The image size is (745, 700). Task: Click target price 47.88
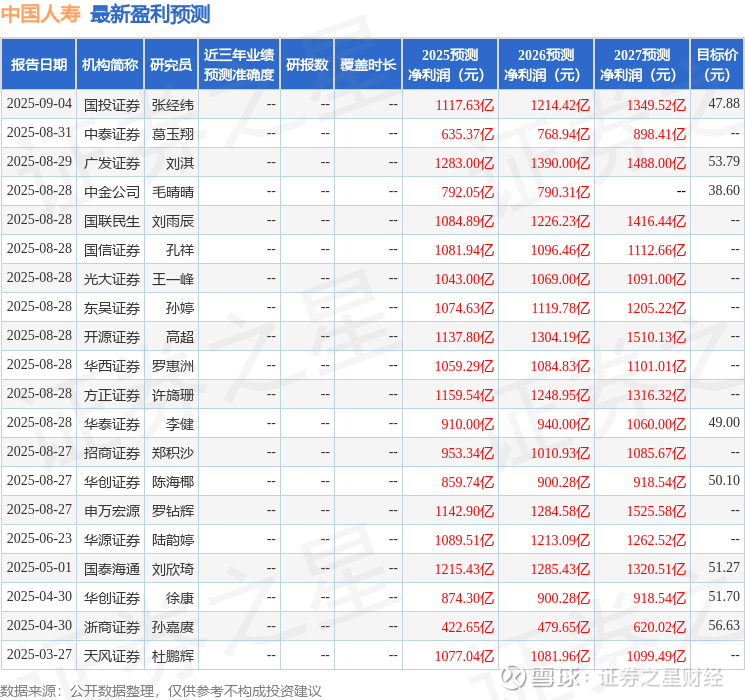(x=724, y=103)
